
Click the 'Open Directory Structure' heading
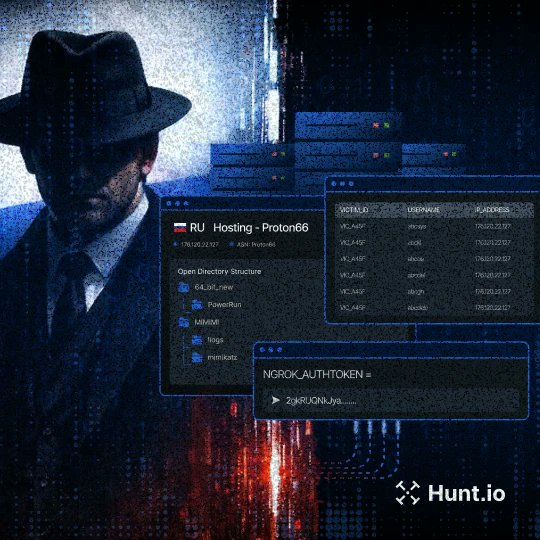pyautogui.click(x=219, y=271)
